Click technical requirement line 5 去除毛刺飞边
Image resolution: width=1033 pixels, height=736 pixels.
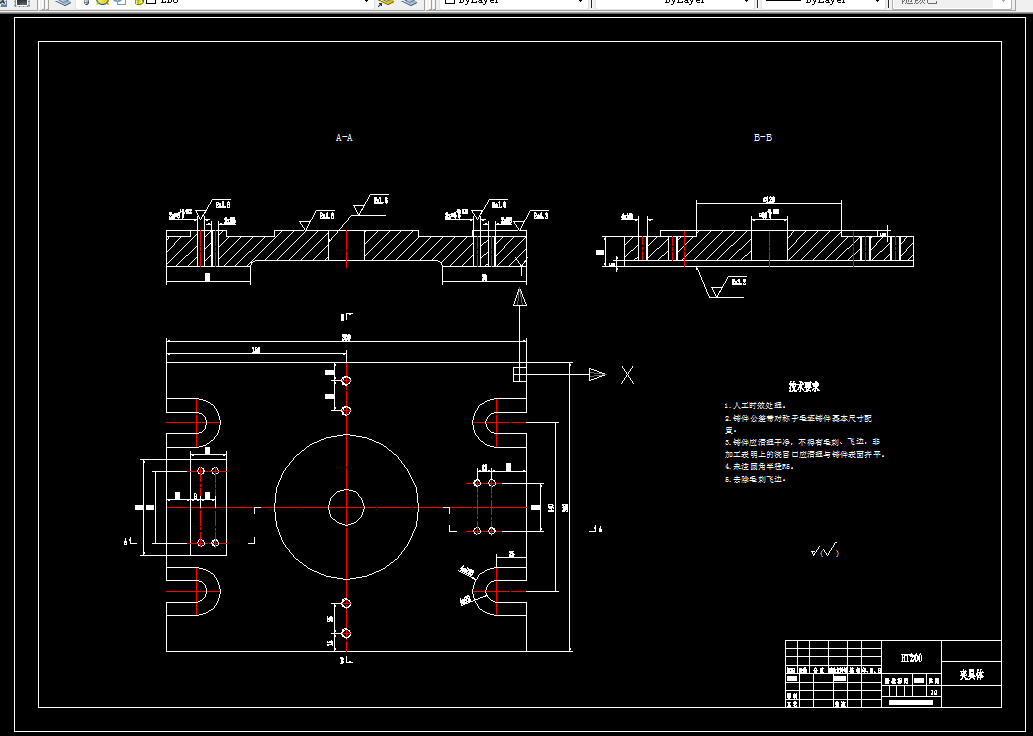[x=755, y=480]
